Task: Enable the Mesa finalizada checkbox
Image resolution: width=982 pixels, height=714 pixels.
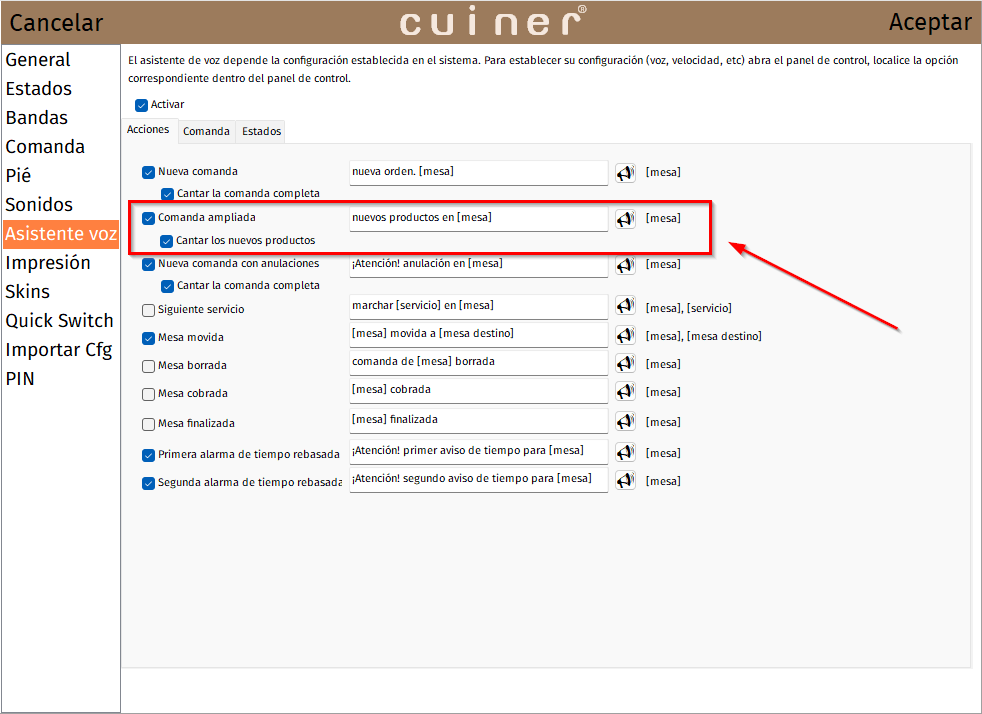Action: click(x=148, y=425)
